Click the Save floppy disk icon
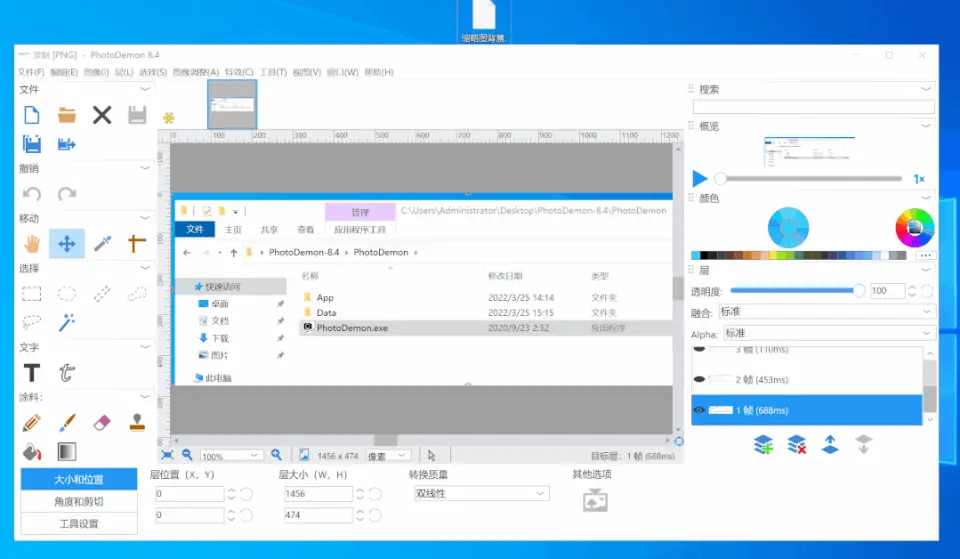 point(137,115)
